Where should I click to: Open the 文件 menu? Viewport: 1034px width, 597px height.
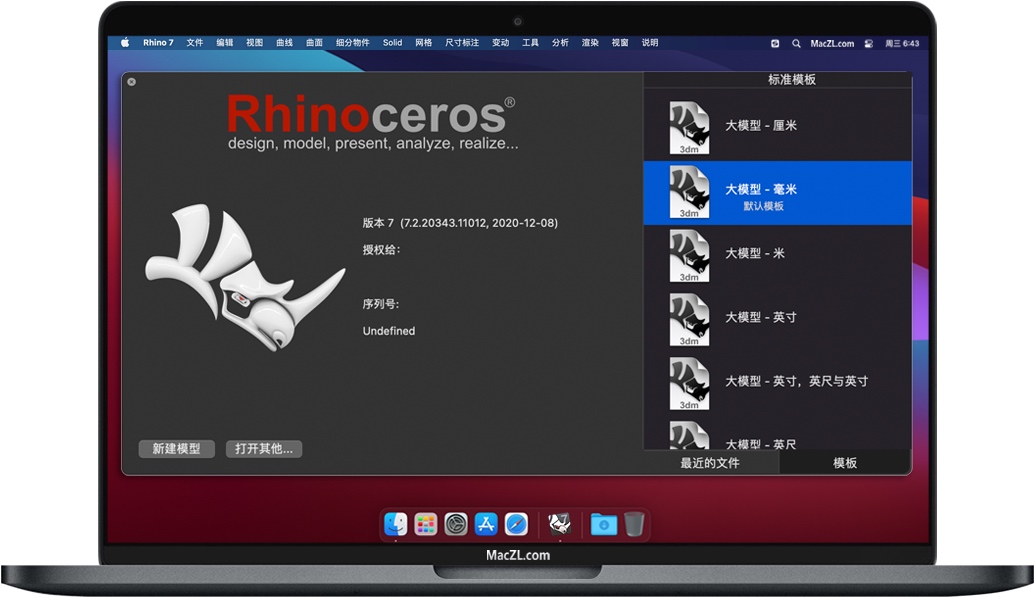[195, 43]
